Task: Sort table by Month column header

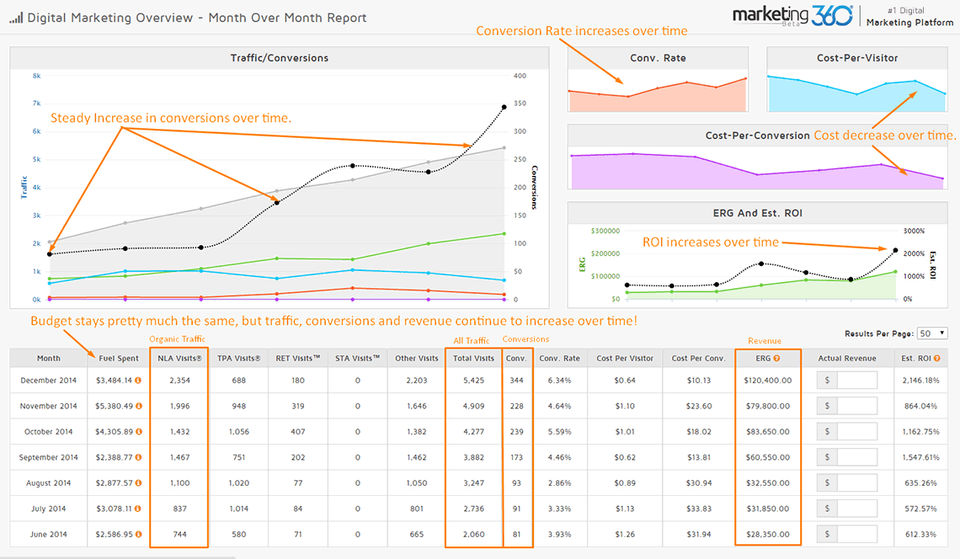Action: tap(48, 358)
